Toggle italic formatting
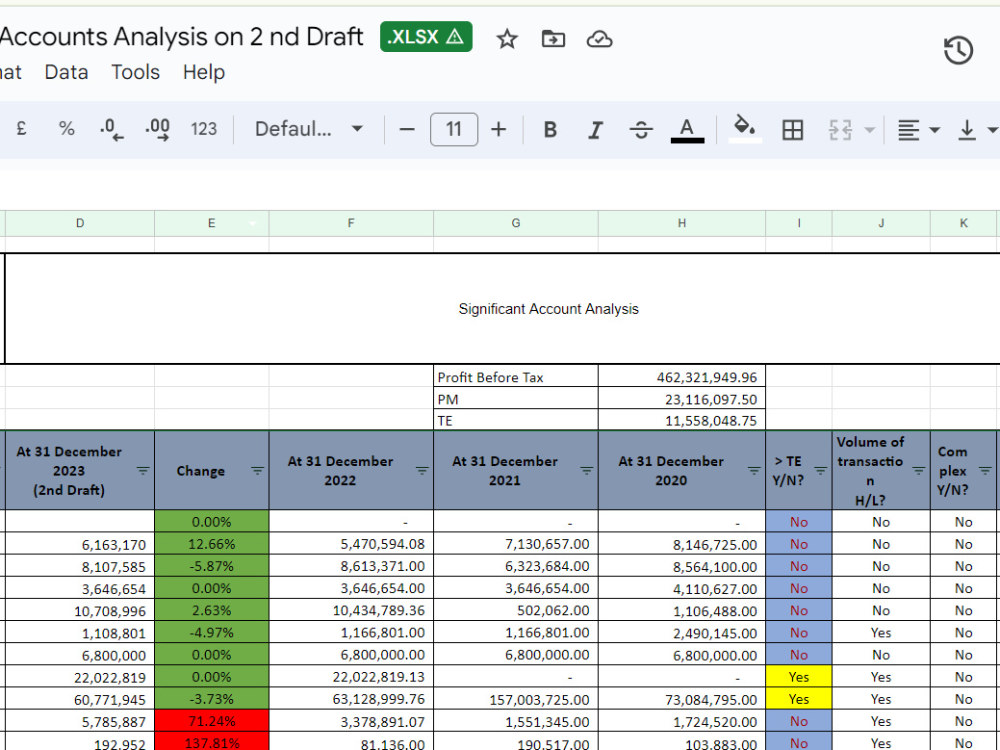 tap(595, 129)
